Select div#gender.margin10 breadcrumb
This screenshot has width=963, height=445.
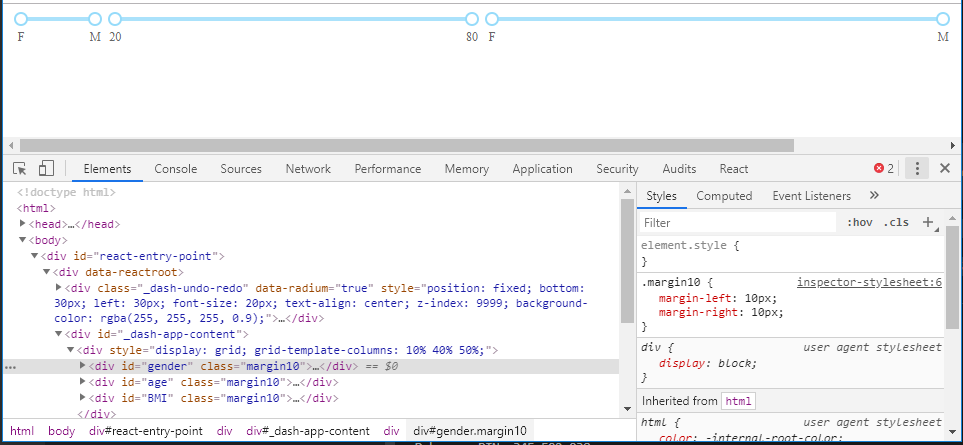coord(470,431)
